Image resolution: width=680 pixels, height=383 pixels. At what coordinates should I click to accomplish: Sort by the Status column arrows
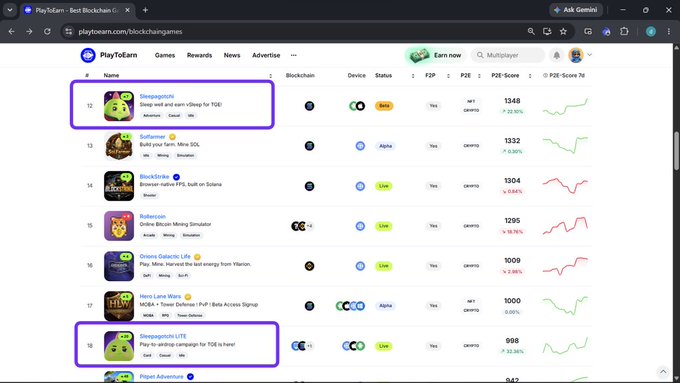(x=413, y=75)
